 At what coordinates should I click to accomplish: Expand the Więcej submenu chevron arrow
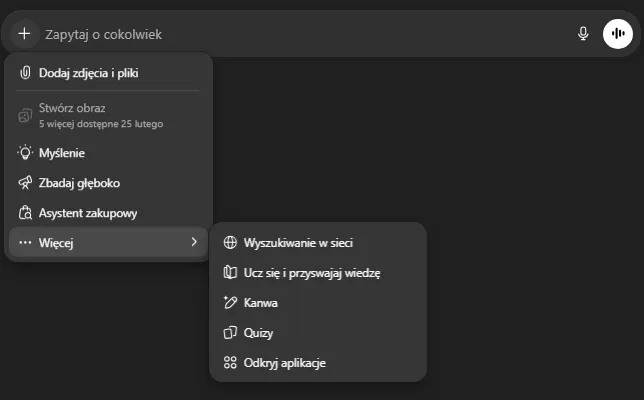[x=194, y=242]
